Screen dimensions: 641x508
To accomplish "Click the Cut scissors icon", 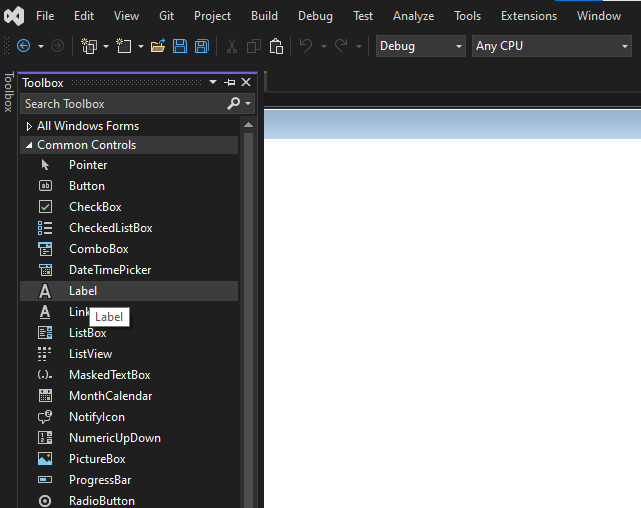I will [x=232, y=46].
